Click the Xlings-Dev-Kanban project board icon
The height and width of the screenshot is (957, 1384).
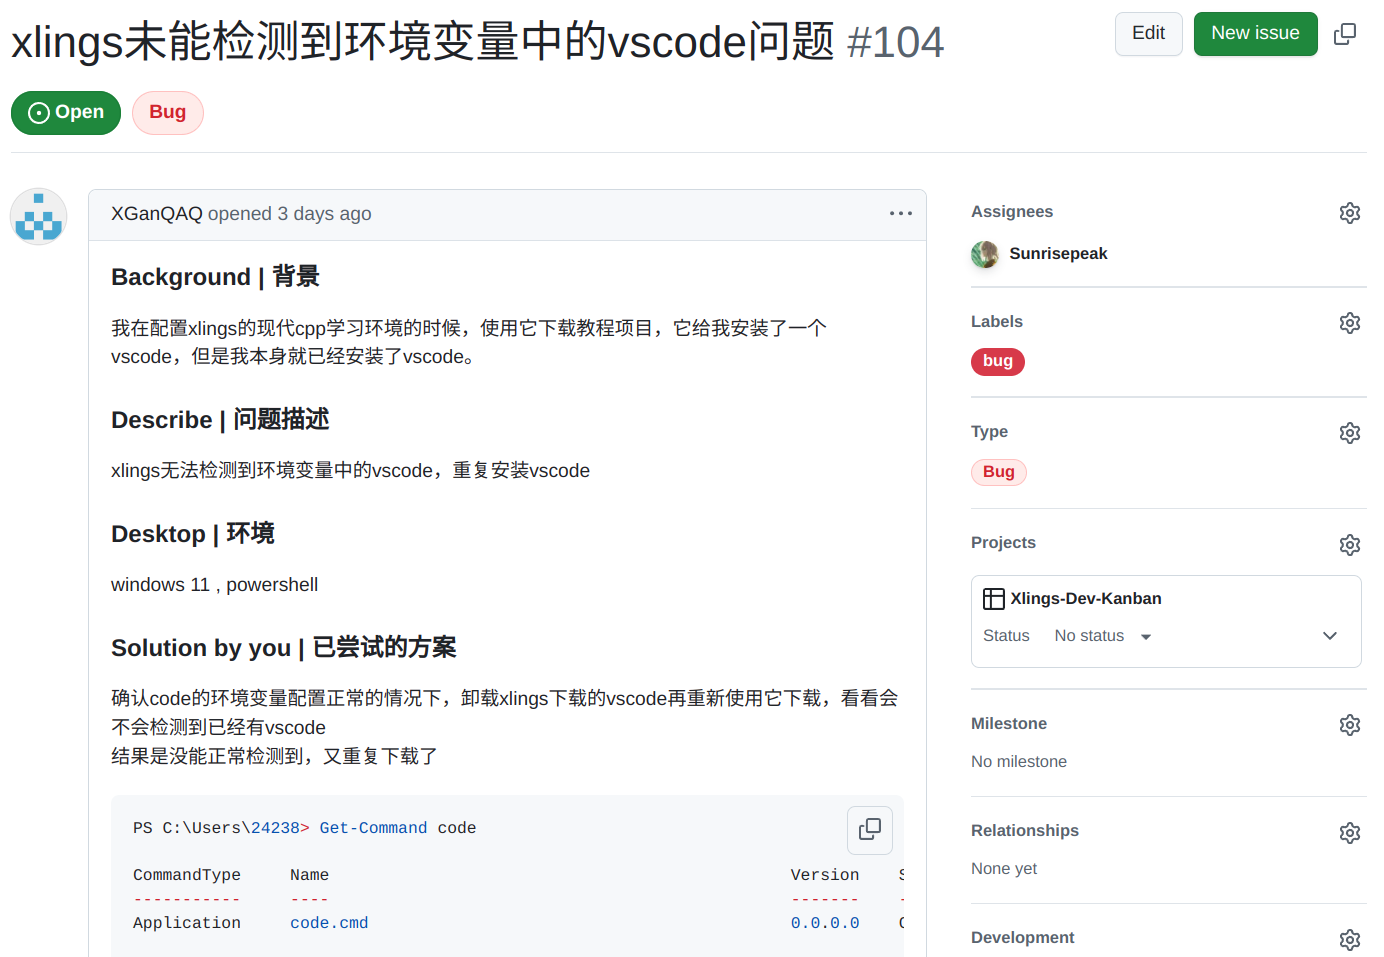[994, 599]
